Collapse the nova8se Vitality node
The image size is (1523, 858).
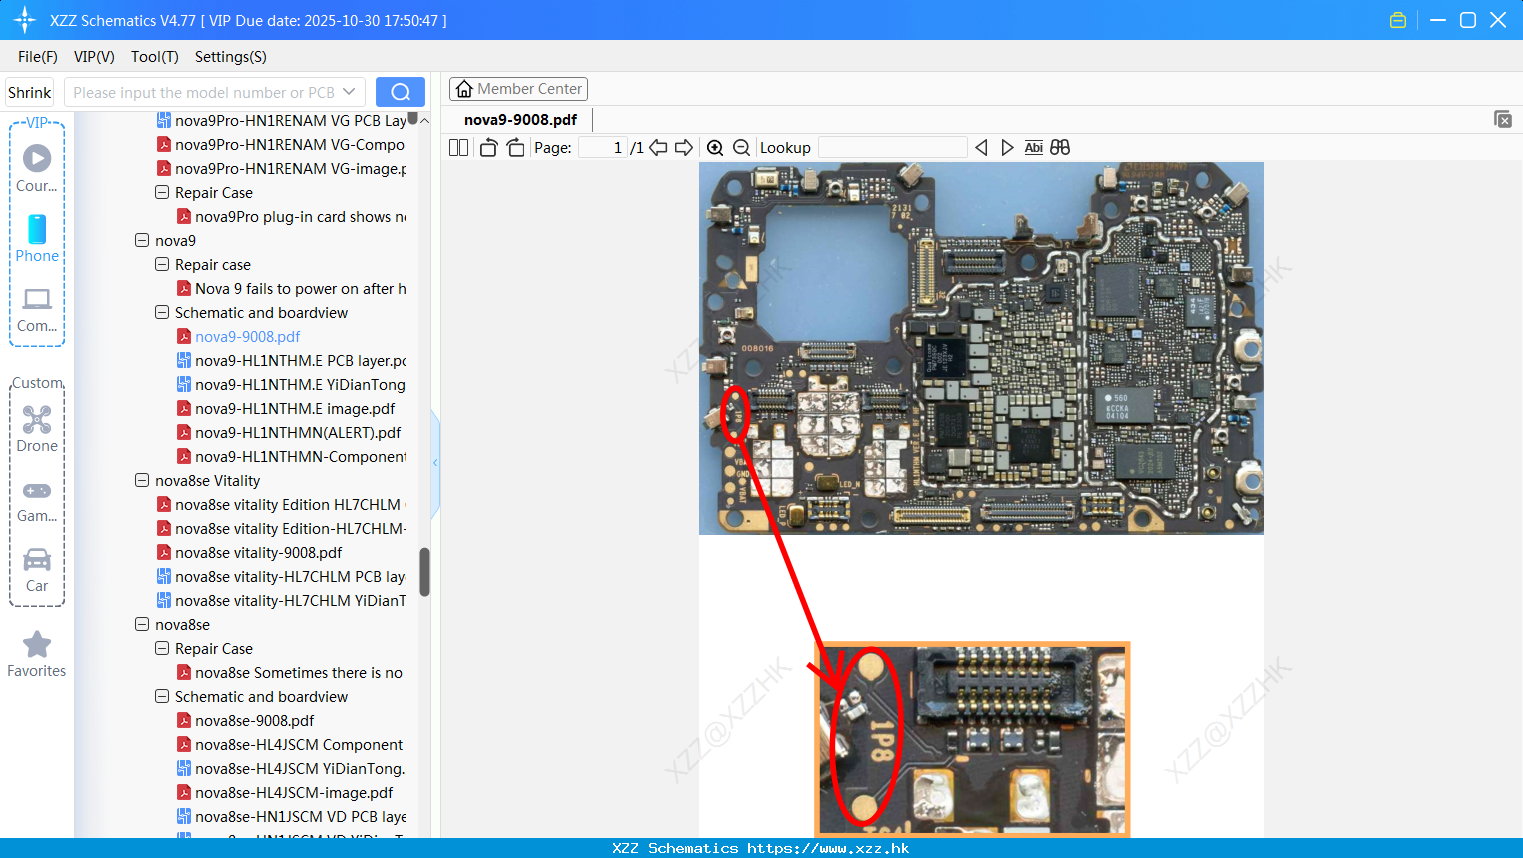(142, 480)
